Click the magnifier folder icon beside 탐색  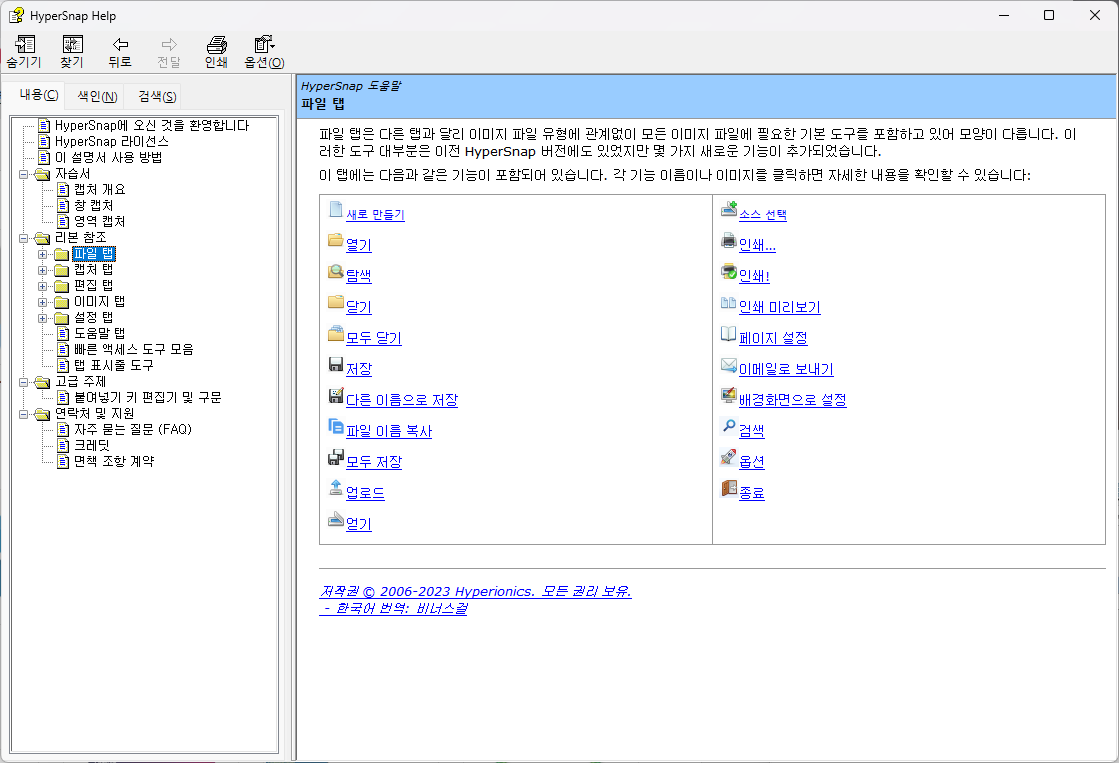click(x=336, y=271)
